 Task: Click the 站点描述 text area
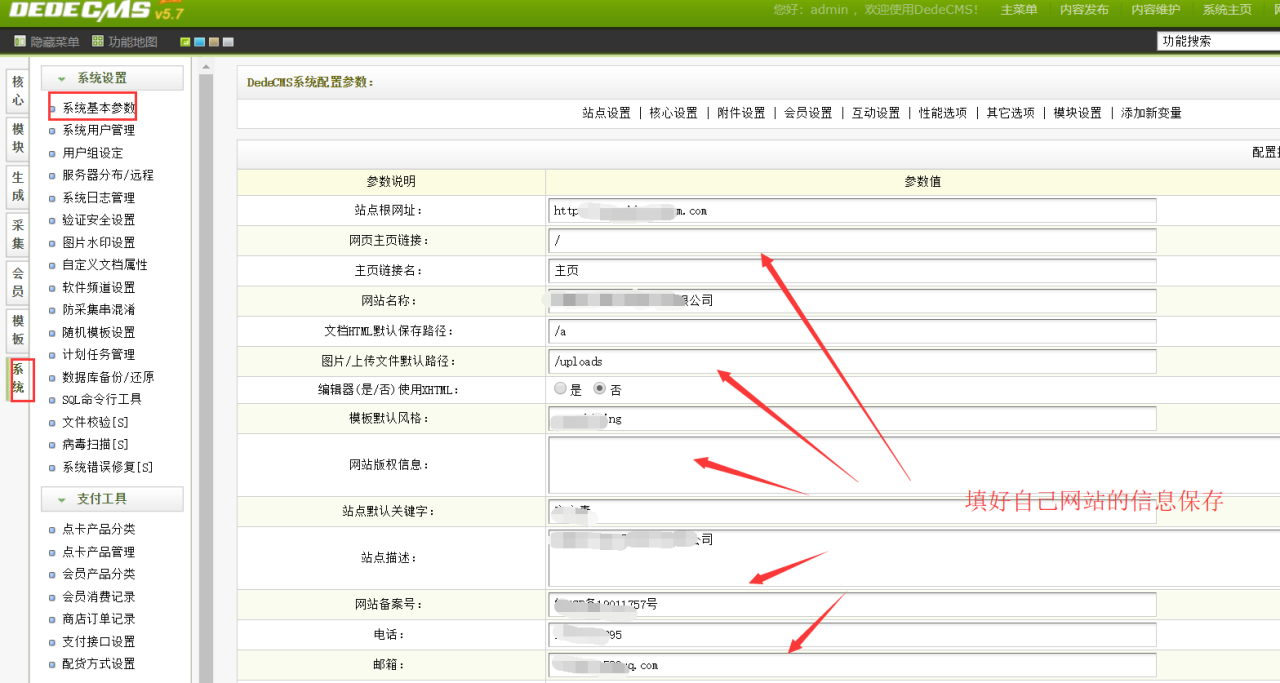point(914,557)
